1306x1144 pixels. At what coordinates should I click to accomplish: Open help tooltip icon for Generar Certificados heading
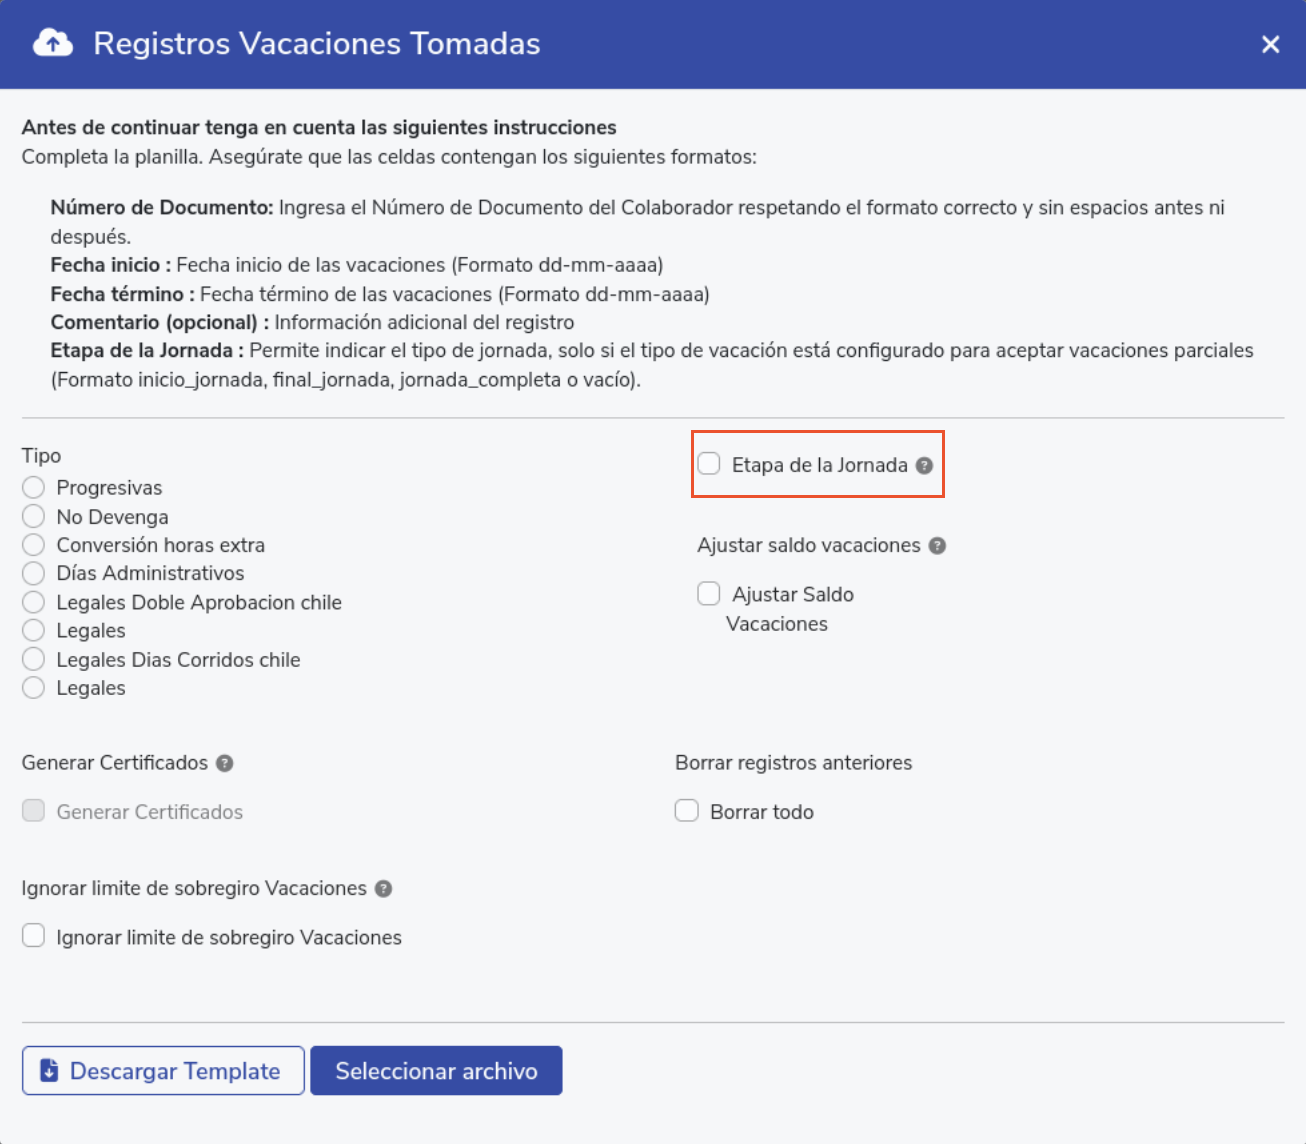[x=225, y=763]
